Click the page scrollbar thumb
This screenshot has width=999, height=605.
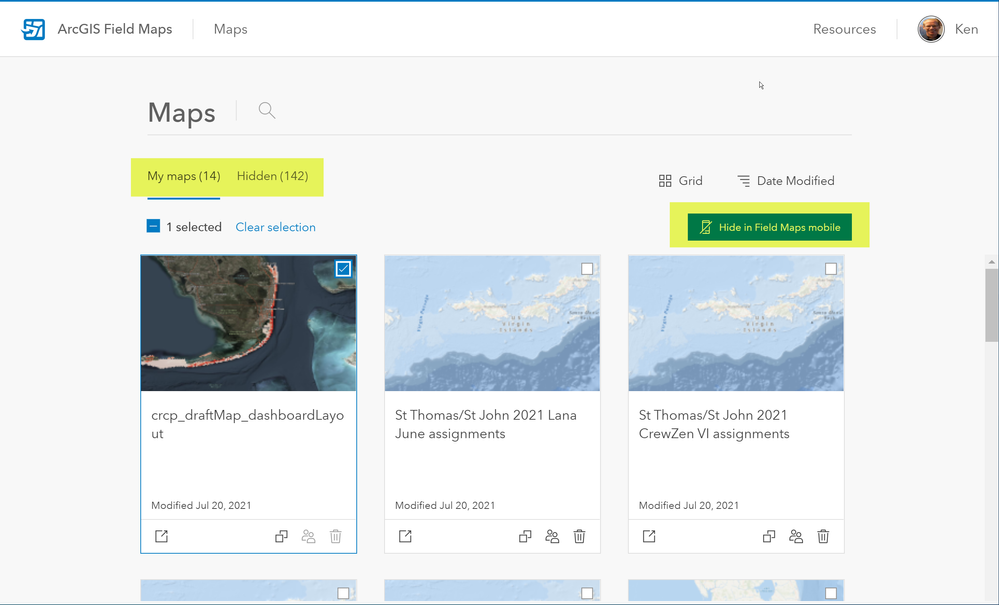point(991,305)
